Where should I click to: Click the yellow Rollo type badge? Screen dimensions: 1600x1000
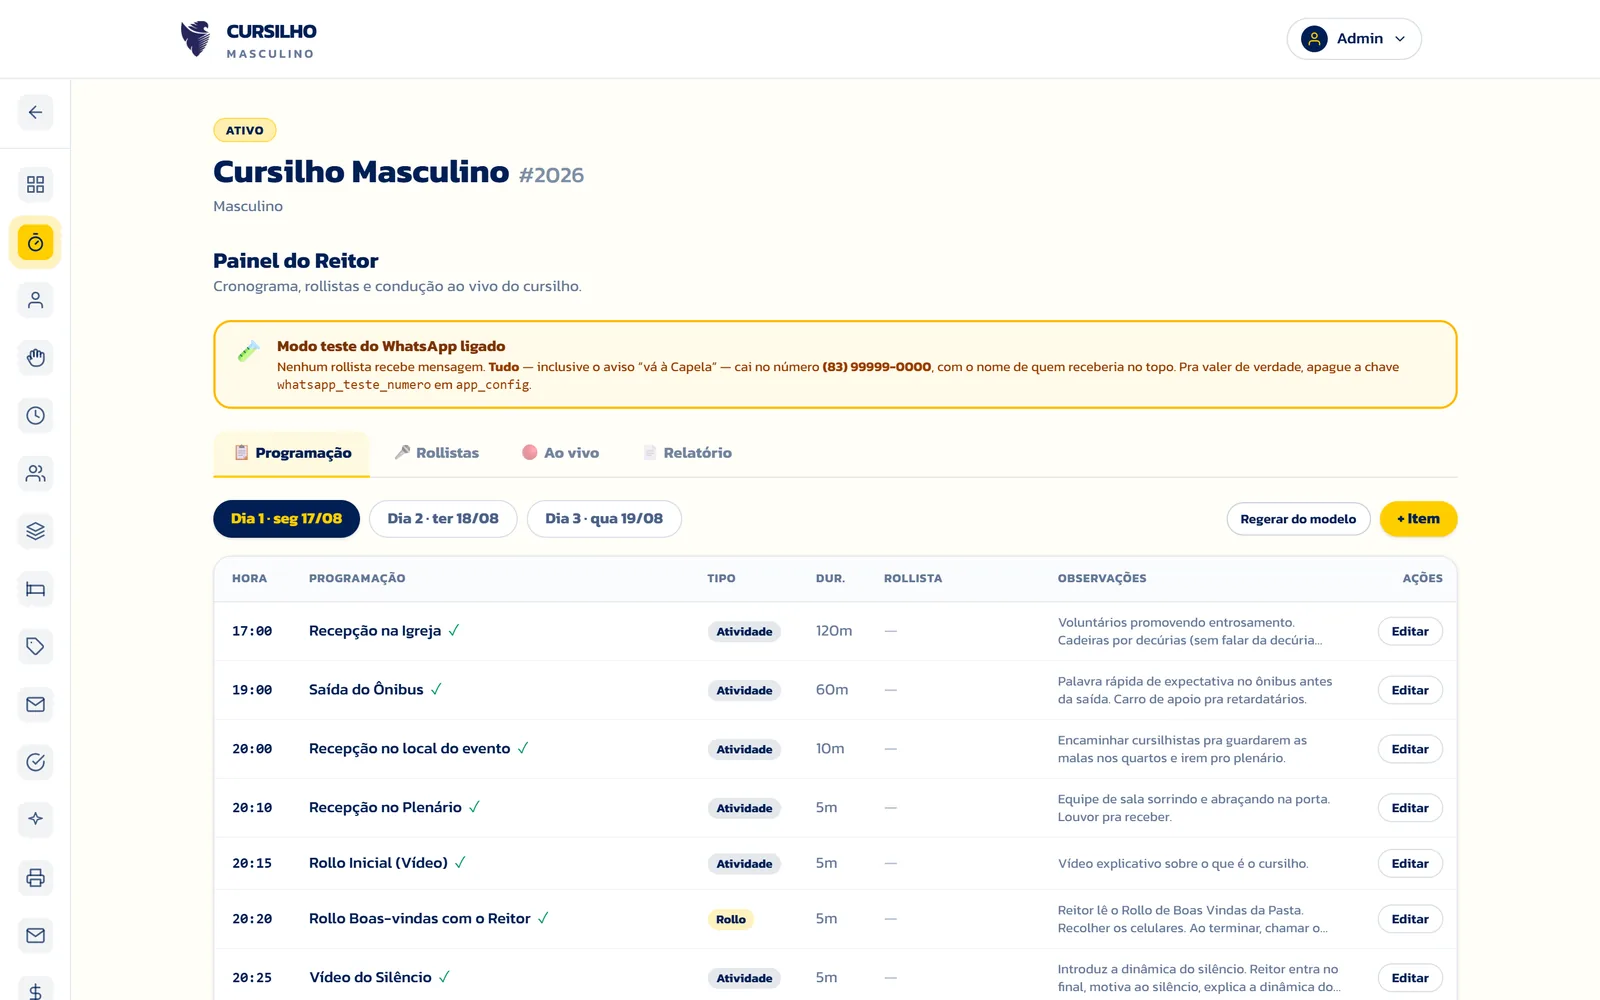point(731,919)
